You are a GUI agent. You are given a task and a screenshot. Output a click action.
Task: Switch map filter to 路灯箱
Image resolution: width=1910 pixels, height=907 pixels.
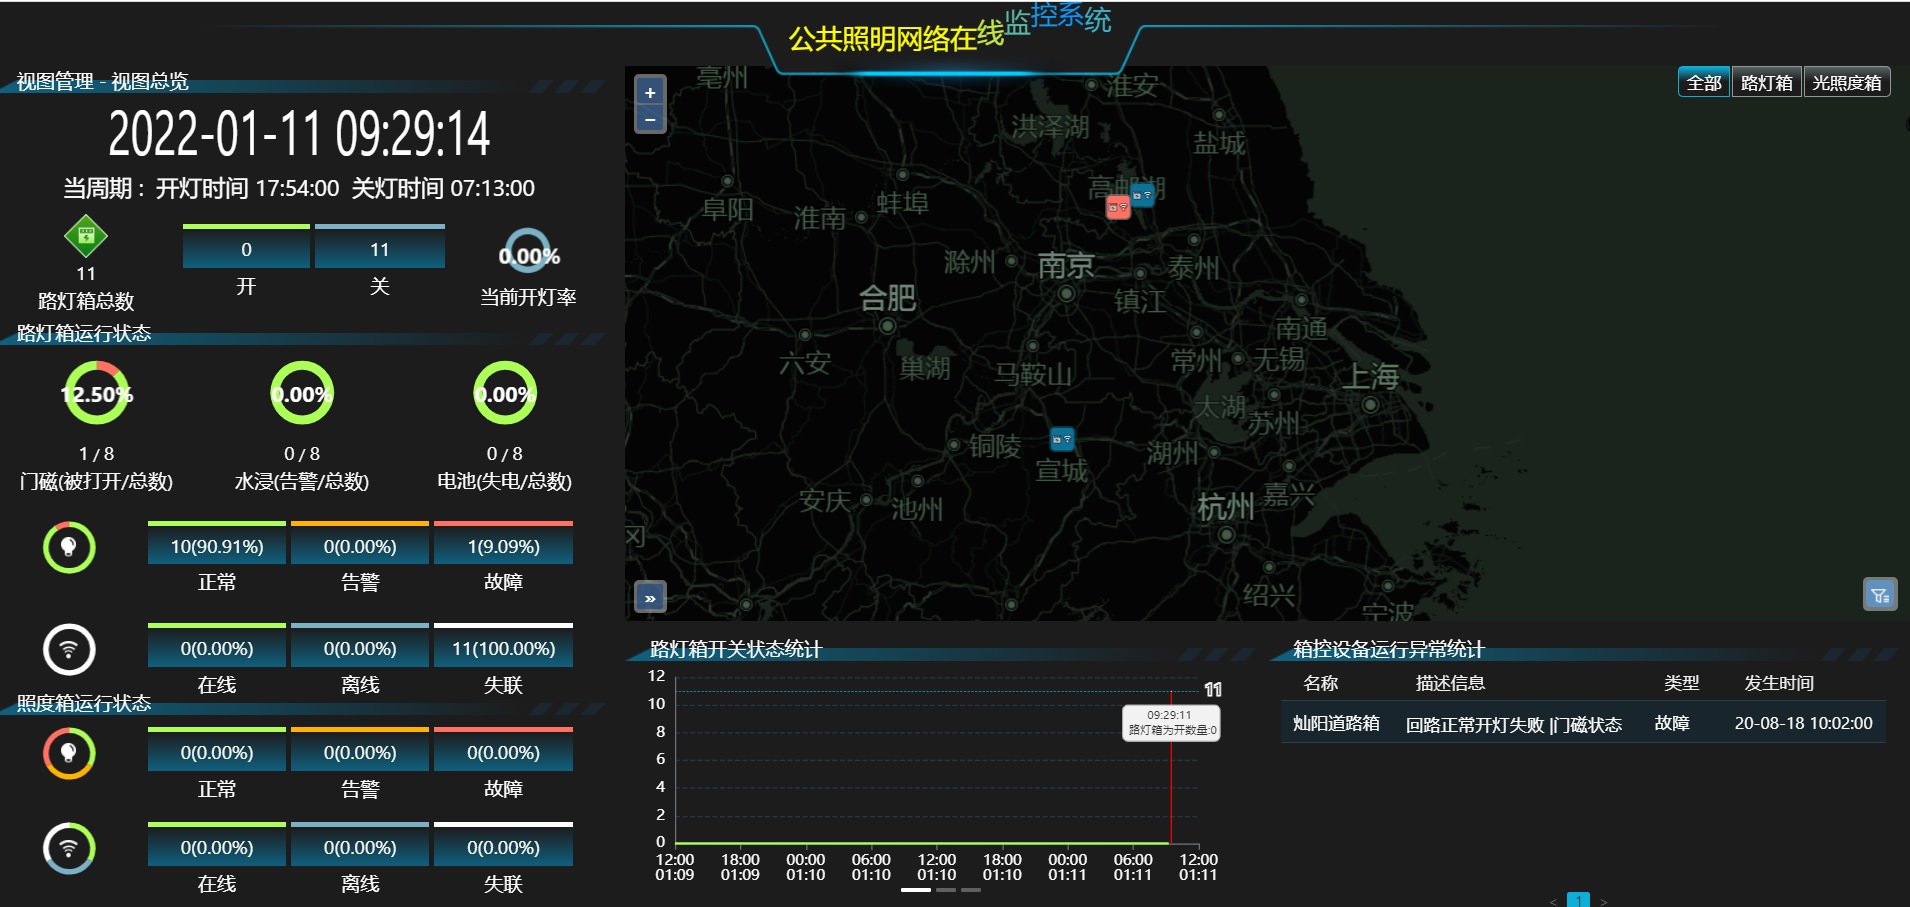(1766, 83)
